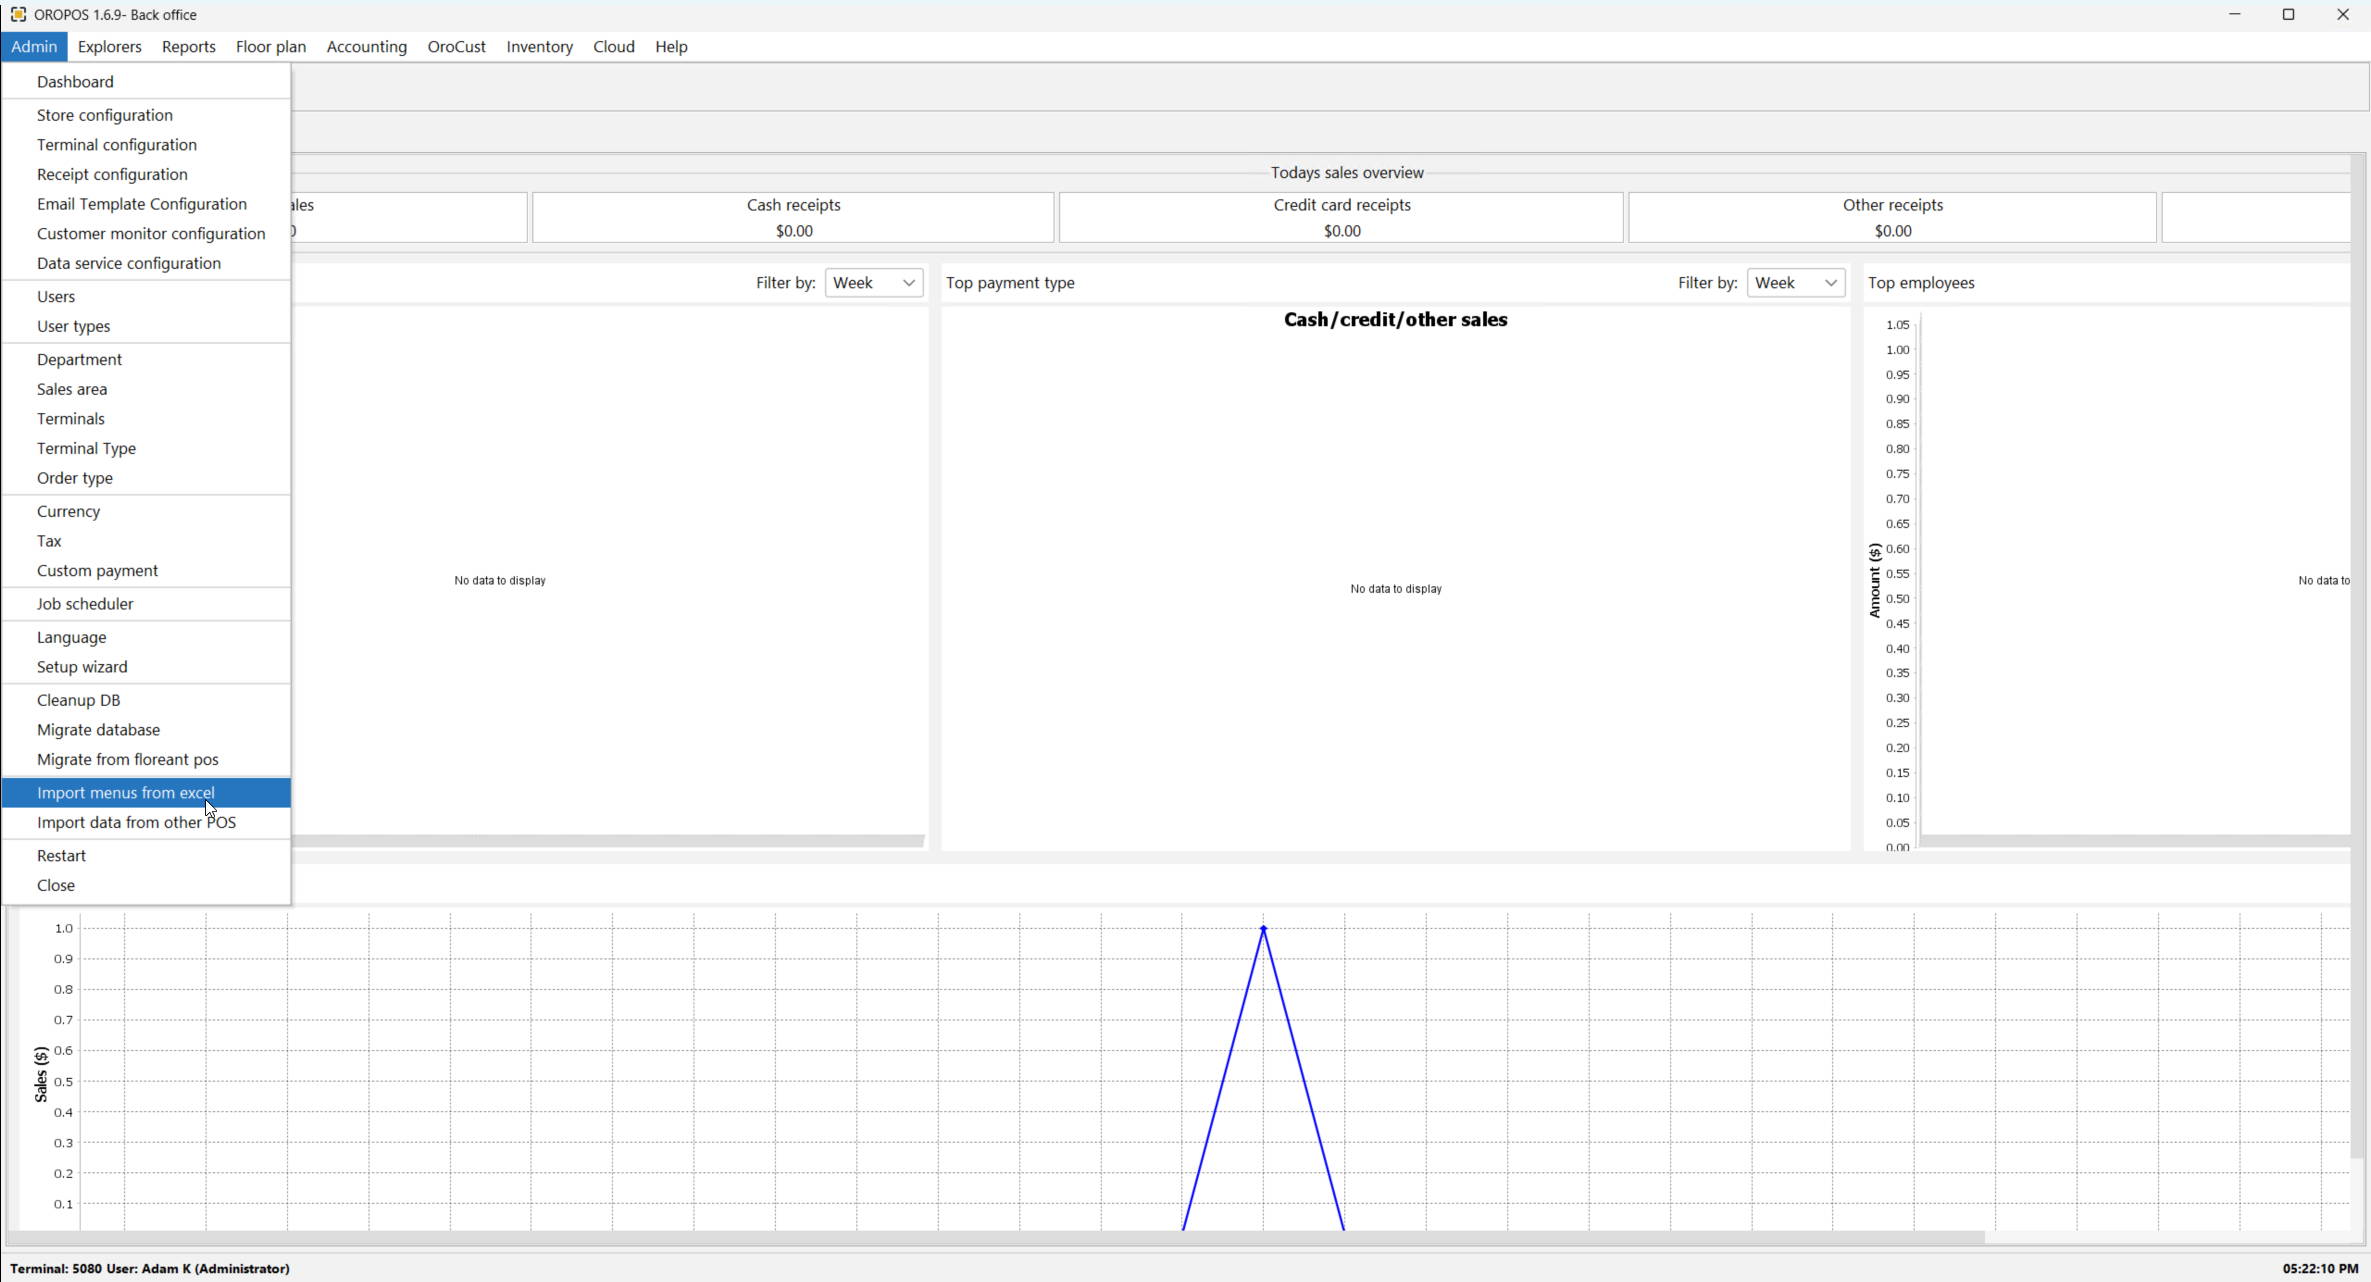This screenshot has width=2371, height=1282.
Task: Click the dashboard vertical scrollbar
Action: click(x=2358, y=655)
